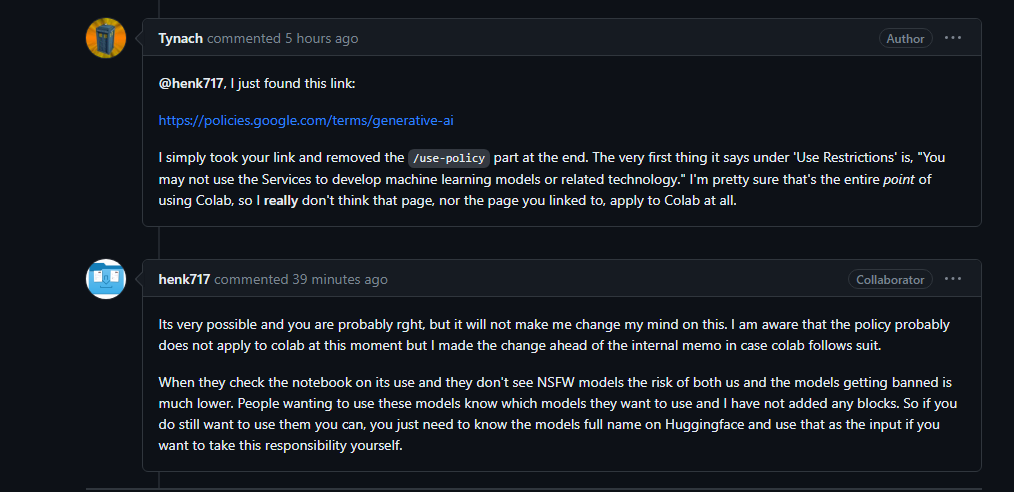The width and height of the screenshot is (1014, 492).
Task: Open henk717's blue avatar profile picture
Action: (x=105, y=279)
